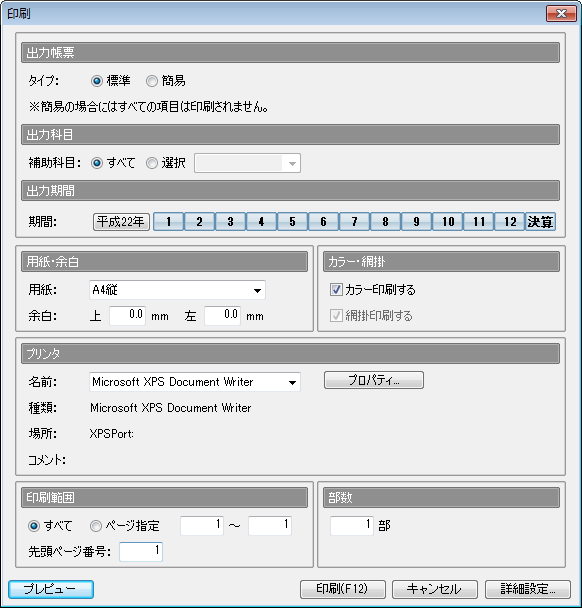Click the 平成22年 period button
The height and width of the screenshot is (608, 582).
[121, 222]
